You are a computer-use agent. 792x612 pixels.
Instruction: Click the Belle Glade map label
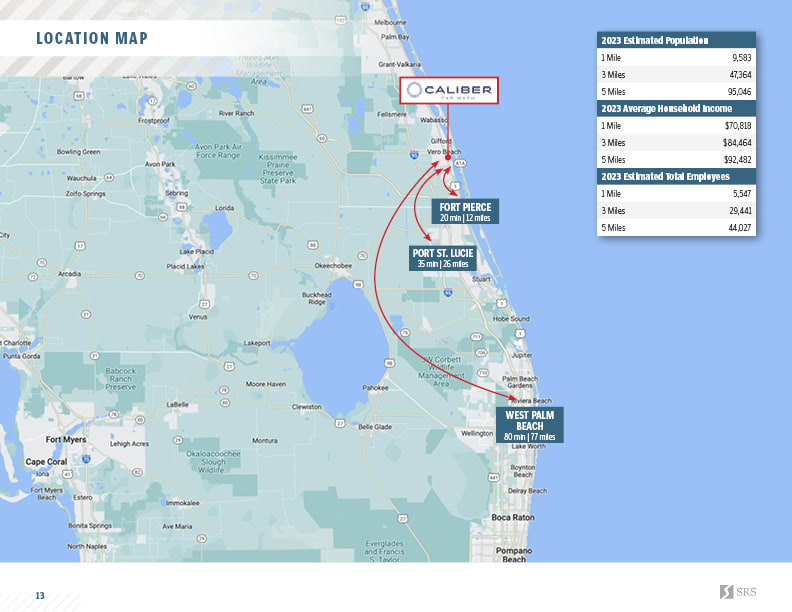(375, 427)
